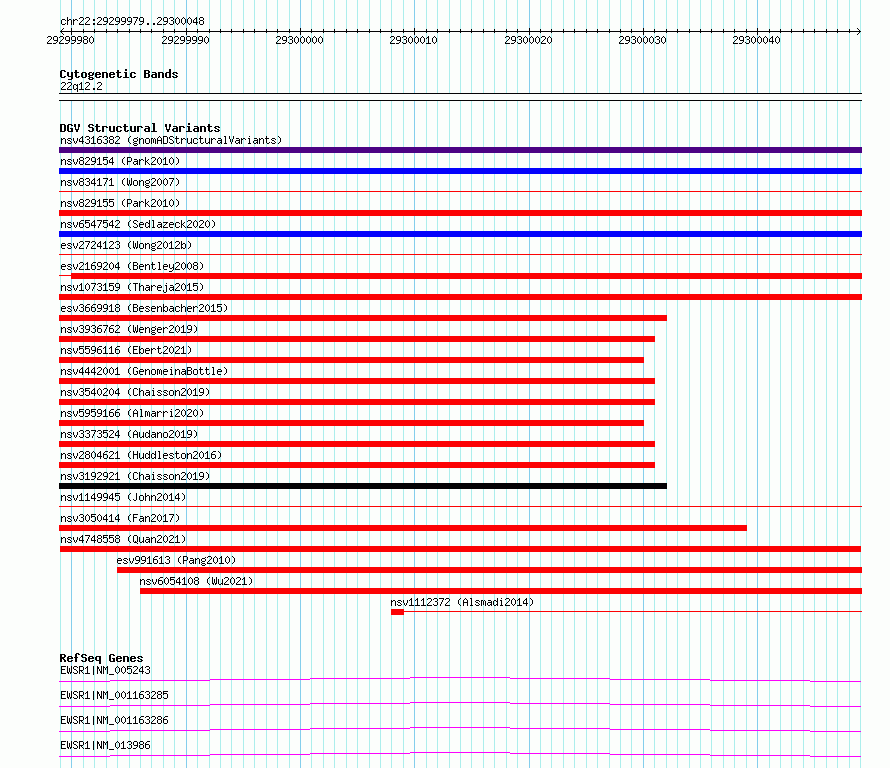Viewport: 890px width, 768px height.
Task: Click the nsv4316382 gnomAD structural variant bar
Action: [460, 150]
